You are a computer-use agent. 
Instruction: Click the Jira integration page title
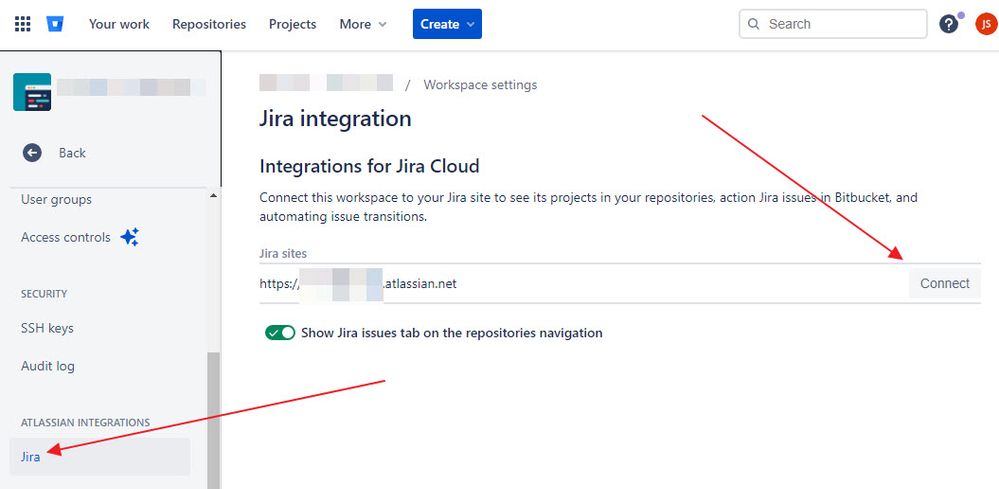click(x=335, y=119)
